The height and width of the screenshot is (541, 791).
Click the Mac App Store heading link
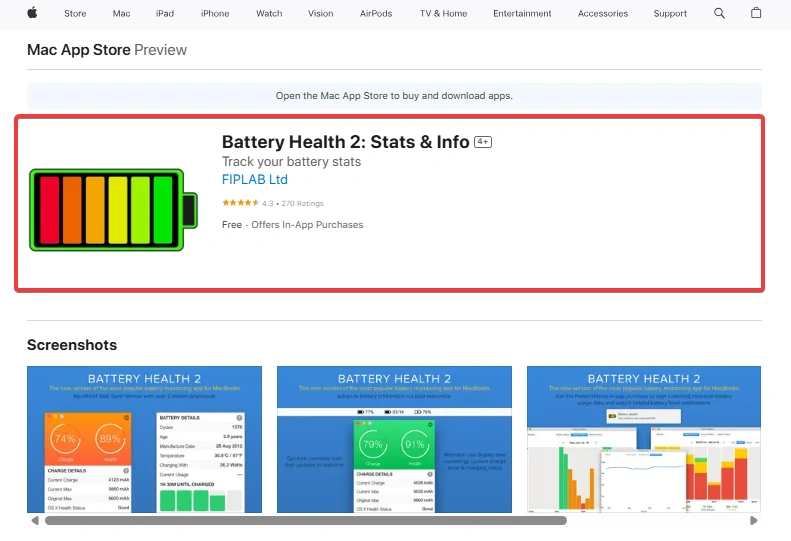(79, 50)
